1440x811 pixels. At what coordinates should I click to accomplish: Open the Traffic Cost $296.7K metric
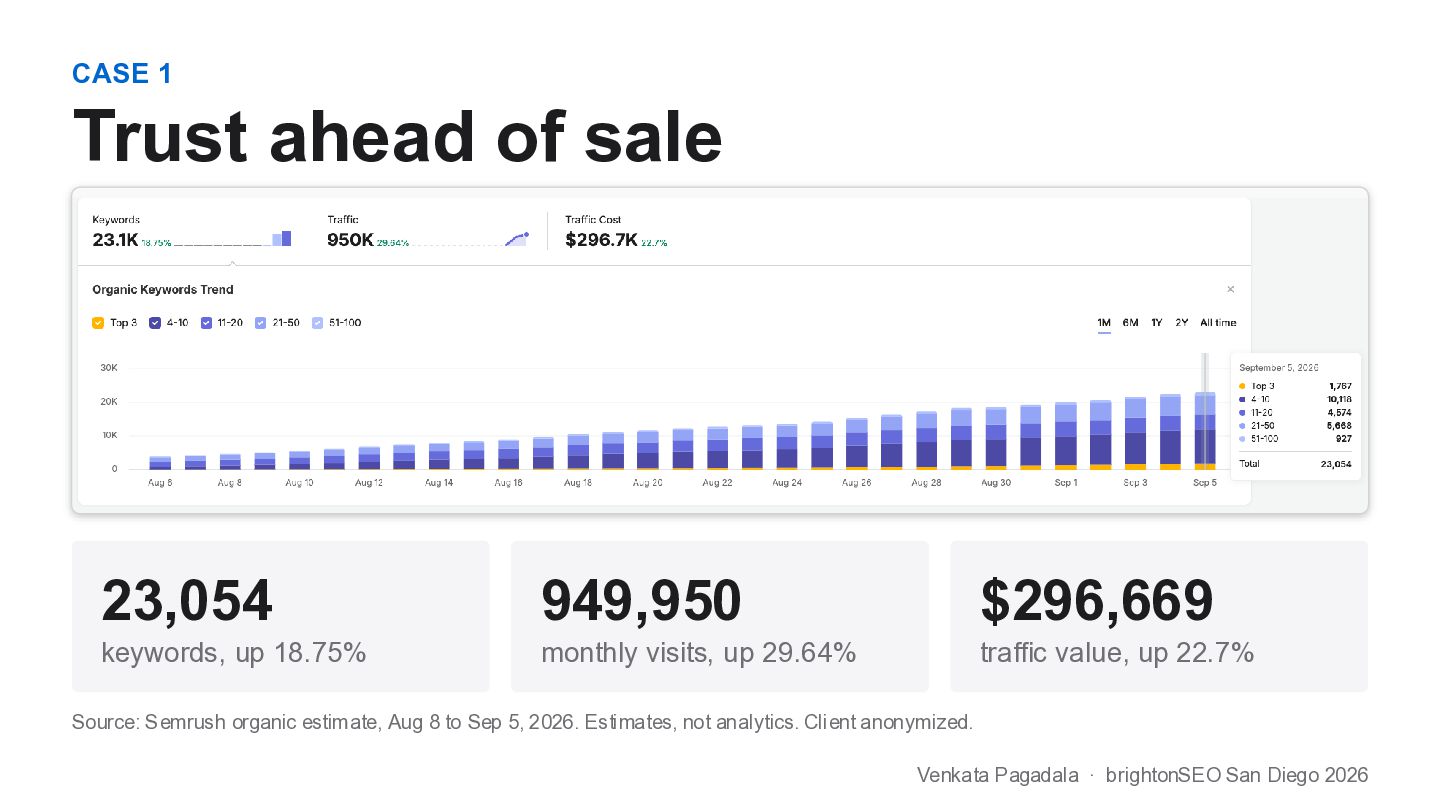point(616,231)
